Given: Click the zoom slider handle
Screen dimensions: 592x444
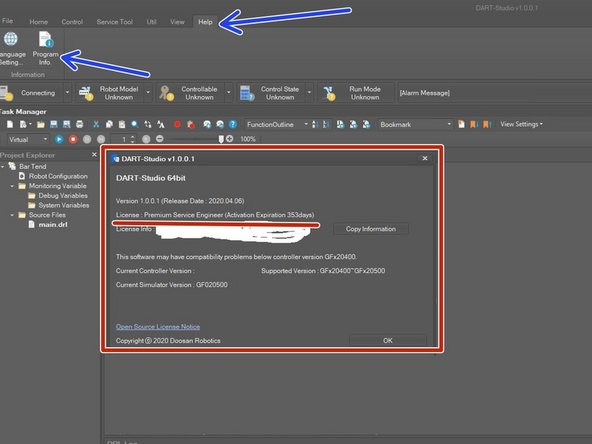Looking at the screenshot, I should [221, 139].
